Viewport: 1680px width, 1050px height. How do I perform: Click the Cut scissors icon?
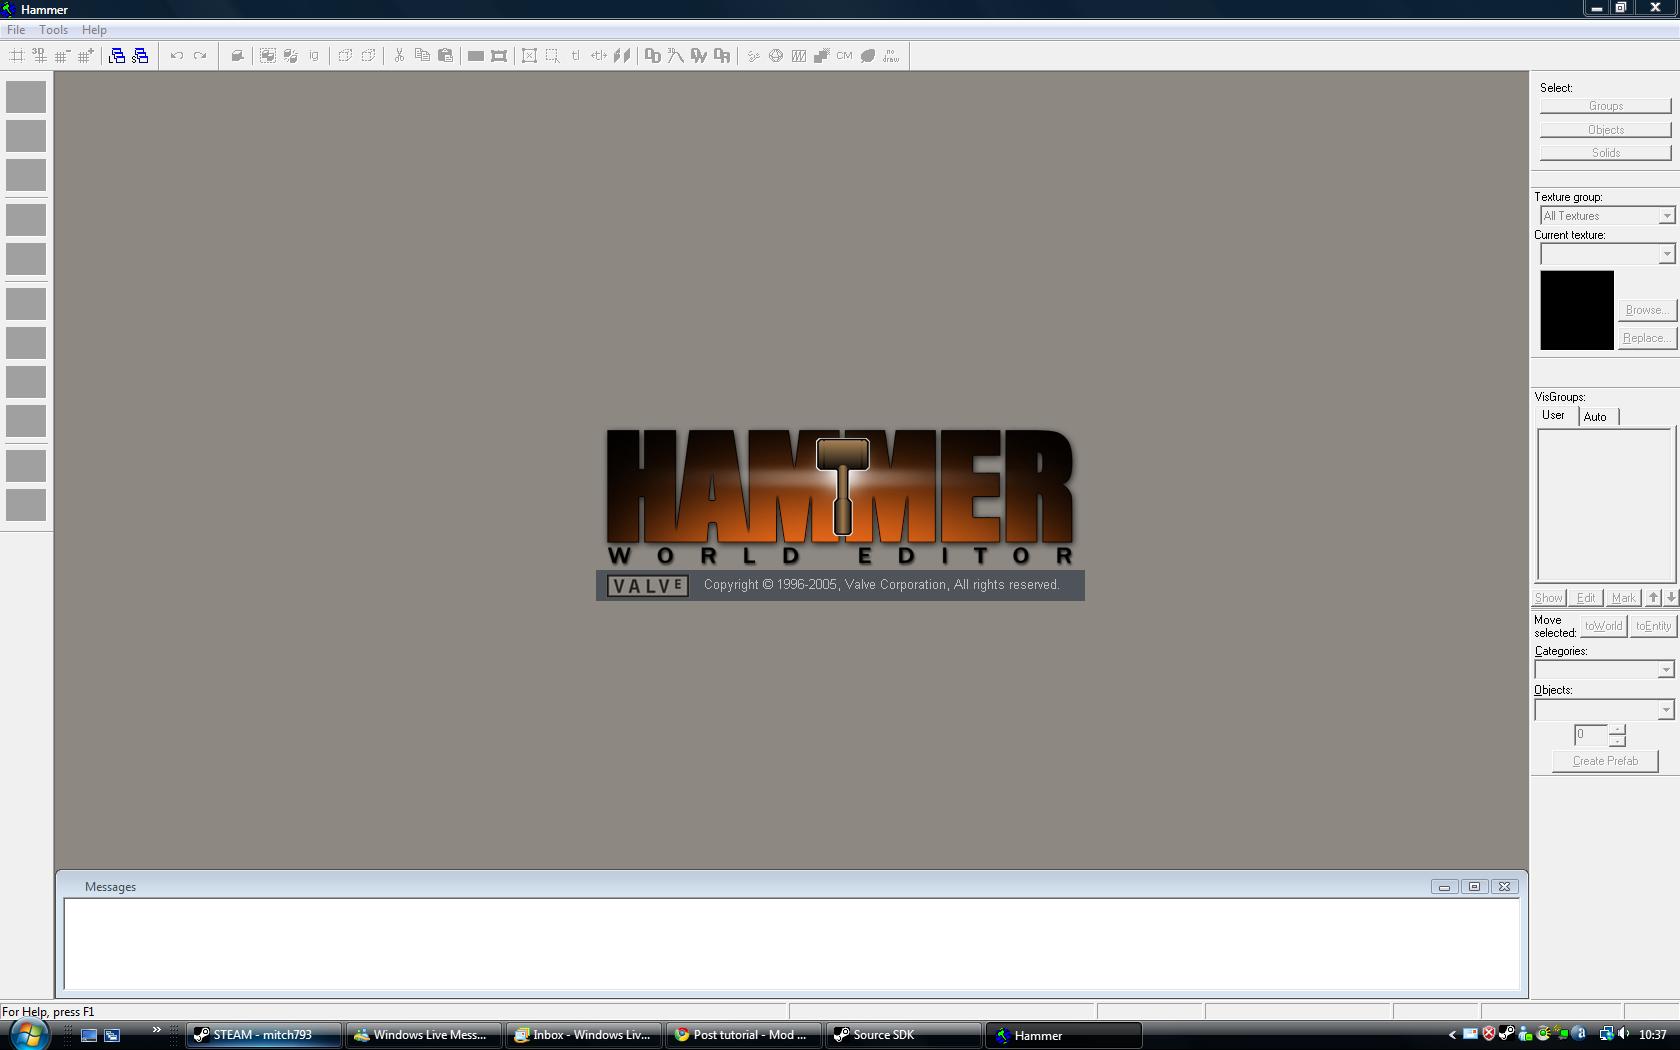399,56
